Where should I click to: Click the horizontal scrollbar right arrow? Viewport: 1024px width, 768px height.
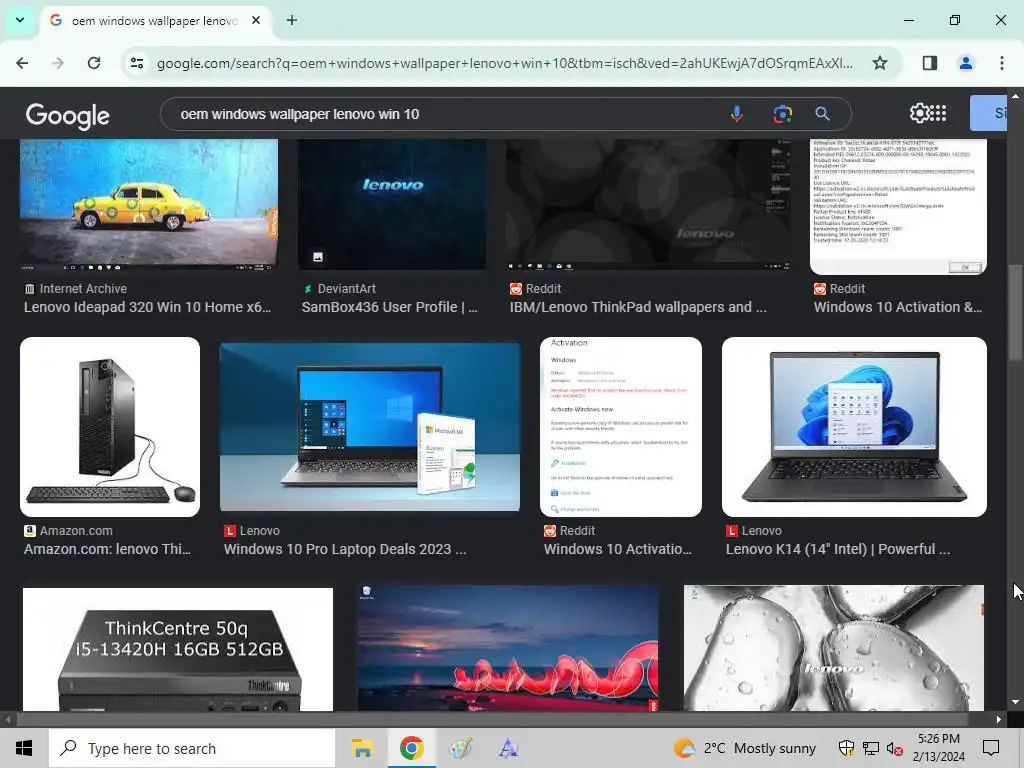(x=999, y=719)
